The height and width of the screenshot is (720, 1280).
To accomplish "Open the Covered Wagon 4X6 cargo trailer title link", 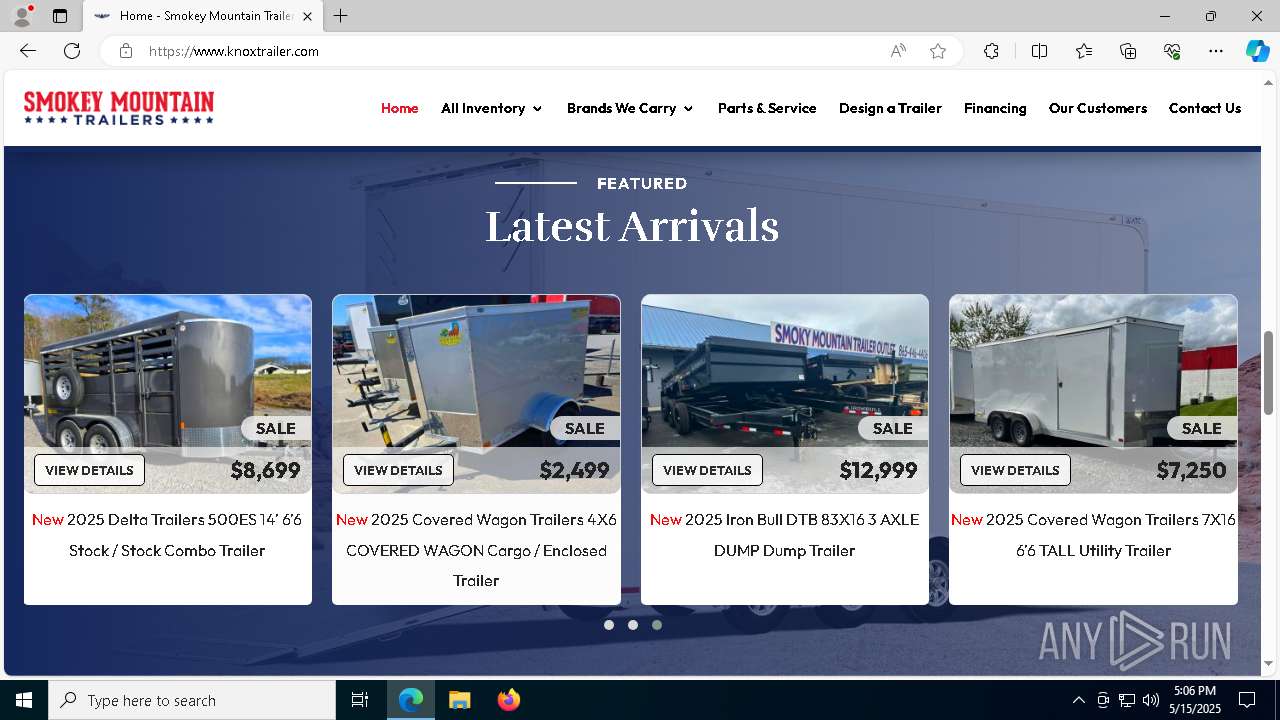I will click(x=476, y=550).
